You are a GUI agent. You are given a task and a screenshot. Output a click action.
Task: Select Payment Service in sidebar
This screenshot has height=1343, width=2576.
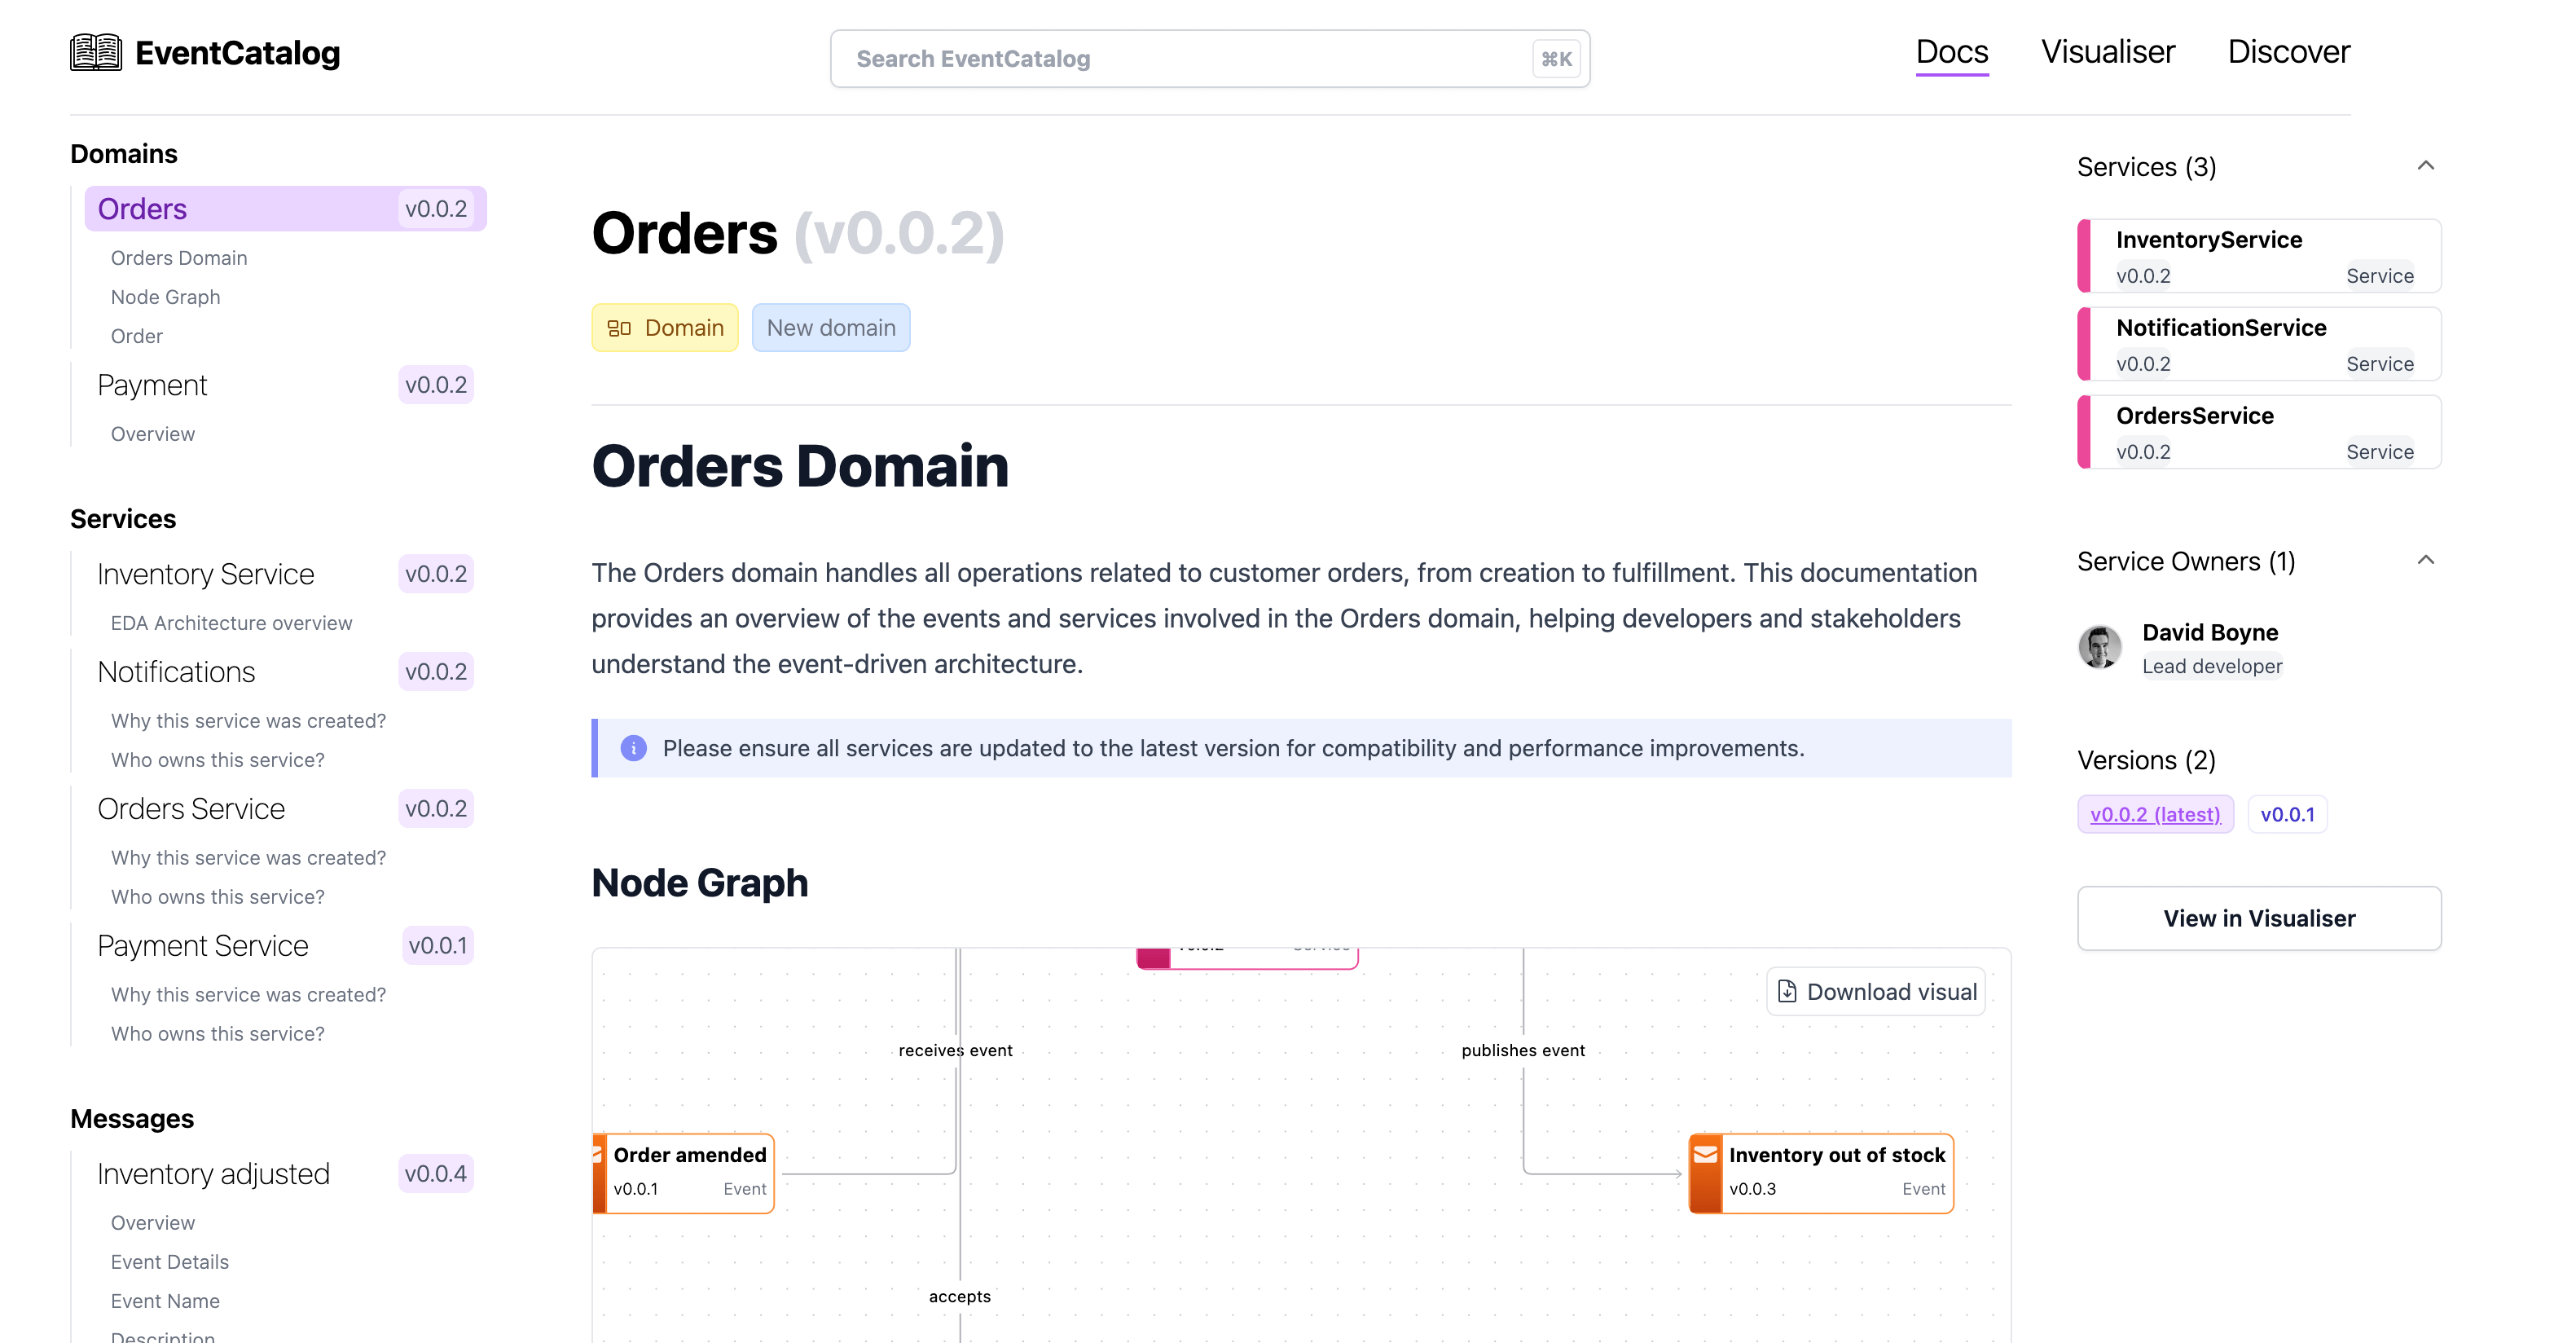pyautogui.click(x=201, y=945)
